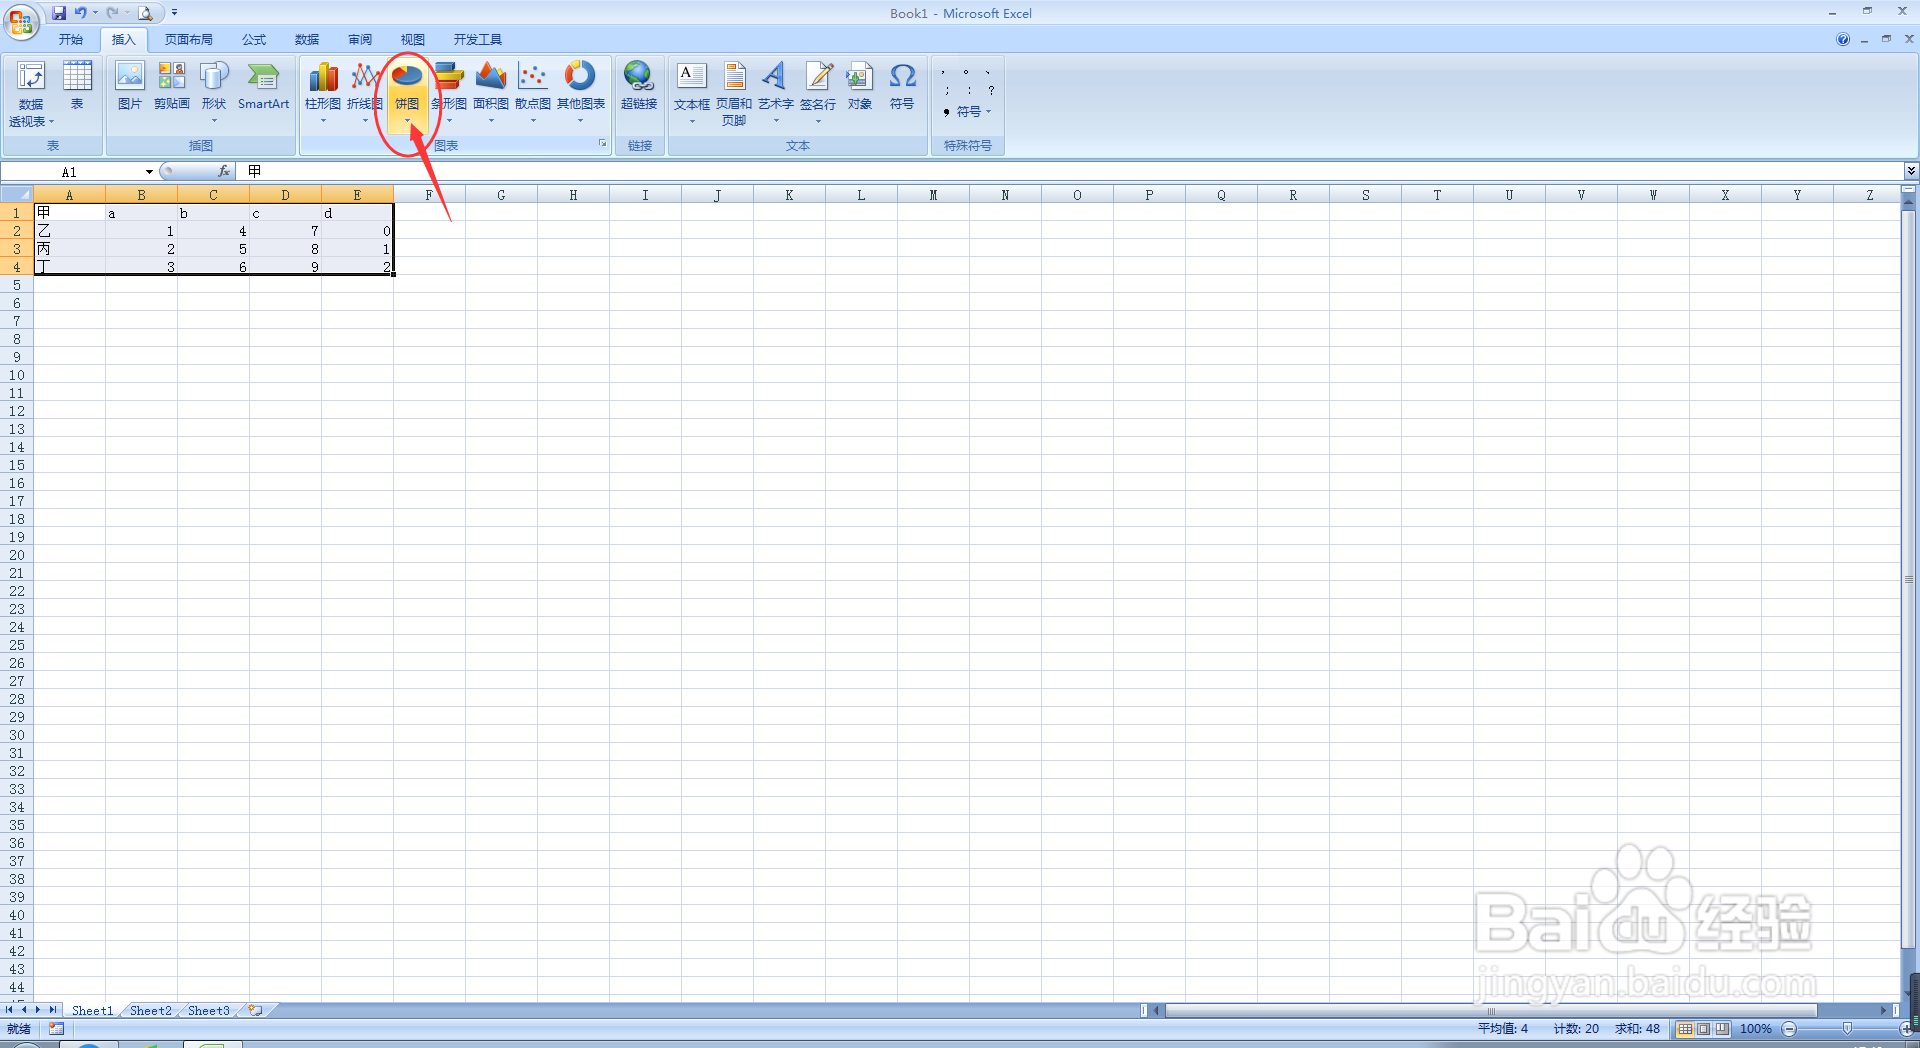
Task: Open the 剪贴画 clip art tool
Action: [172, 86]
